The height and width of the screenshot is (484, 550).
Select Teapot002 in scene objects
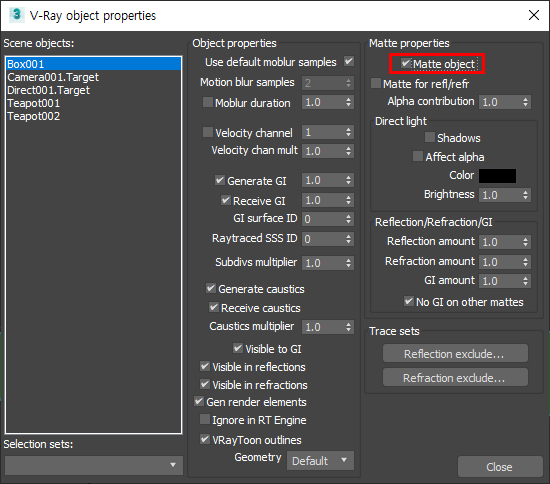[x=93, y=116]
